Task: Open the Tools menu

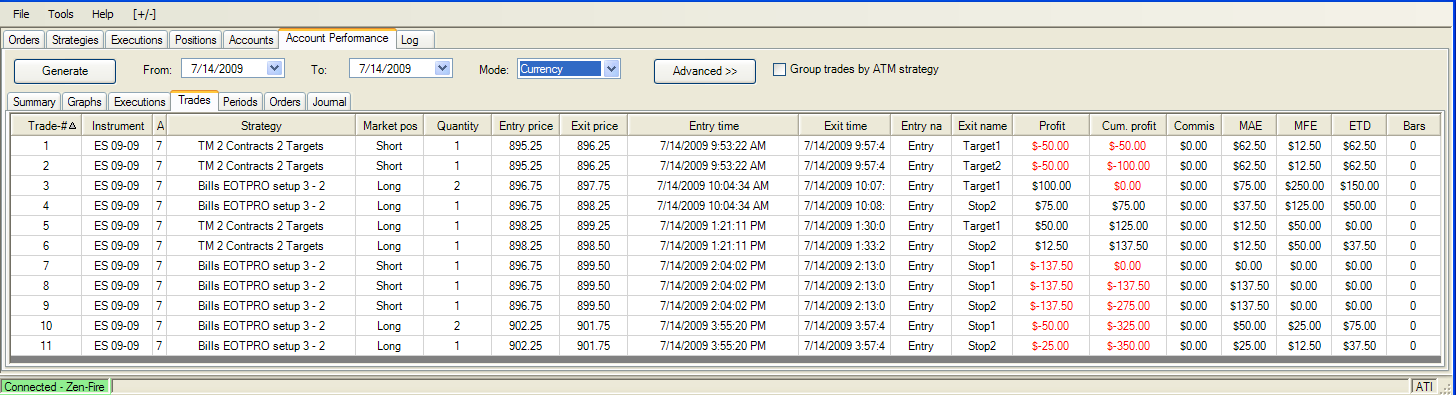Action: (x=61, y=14)
